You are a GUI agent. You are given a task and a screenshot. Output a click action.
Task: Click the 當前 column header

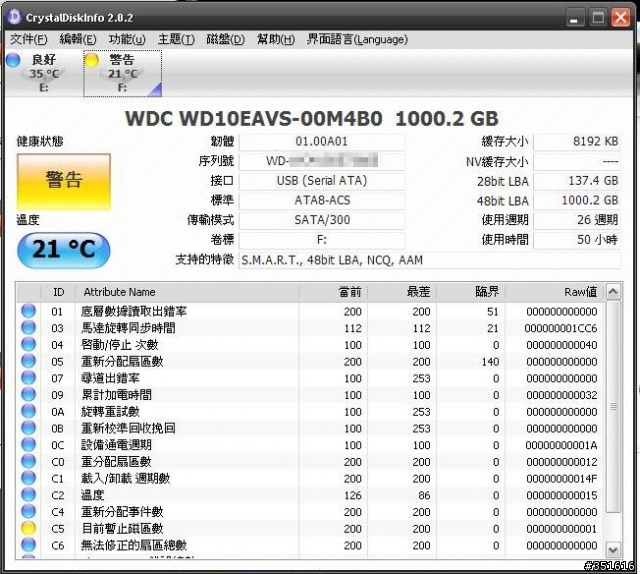click(x=333, y=292)
